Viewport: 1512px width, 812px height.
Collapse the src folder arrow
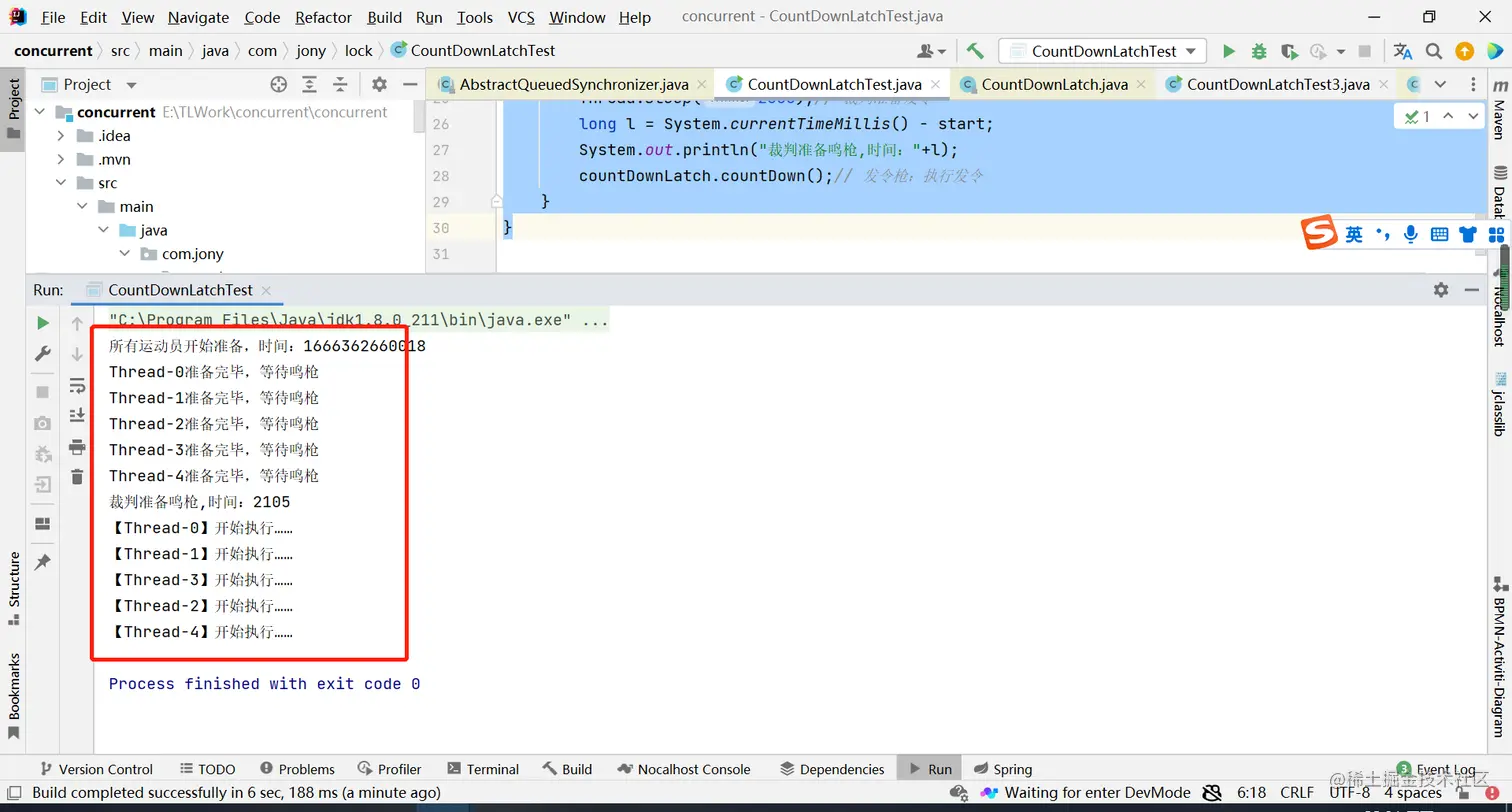coord(61,183)
